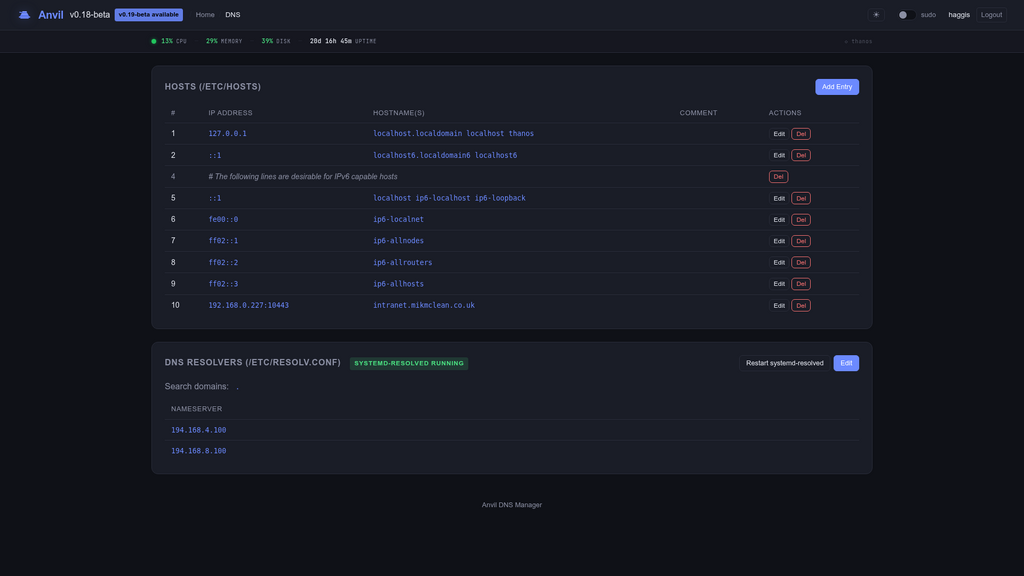Delete the ip6-loopback entry
The image size is (1024, 576).
801,198
